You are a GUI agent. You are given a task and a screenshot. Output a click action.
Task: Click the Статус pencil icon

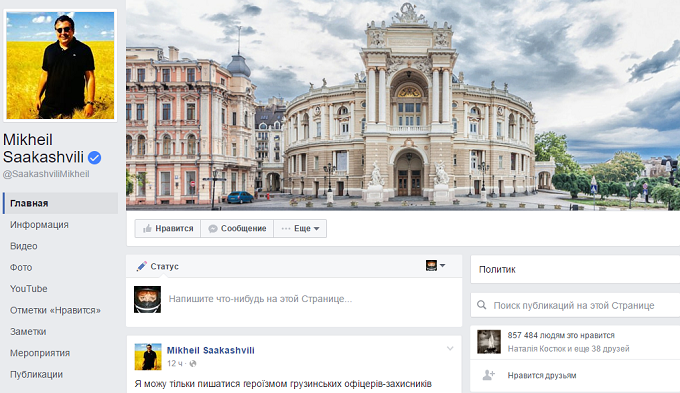141,266
